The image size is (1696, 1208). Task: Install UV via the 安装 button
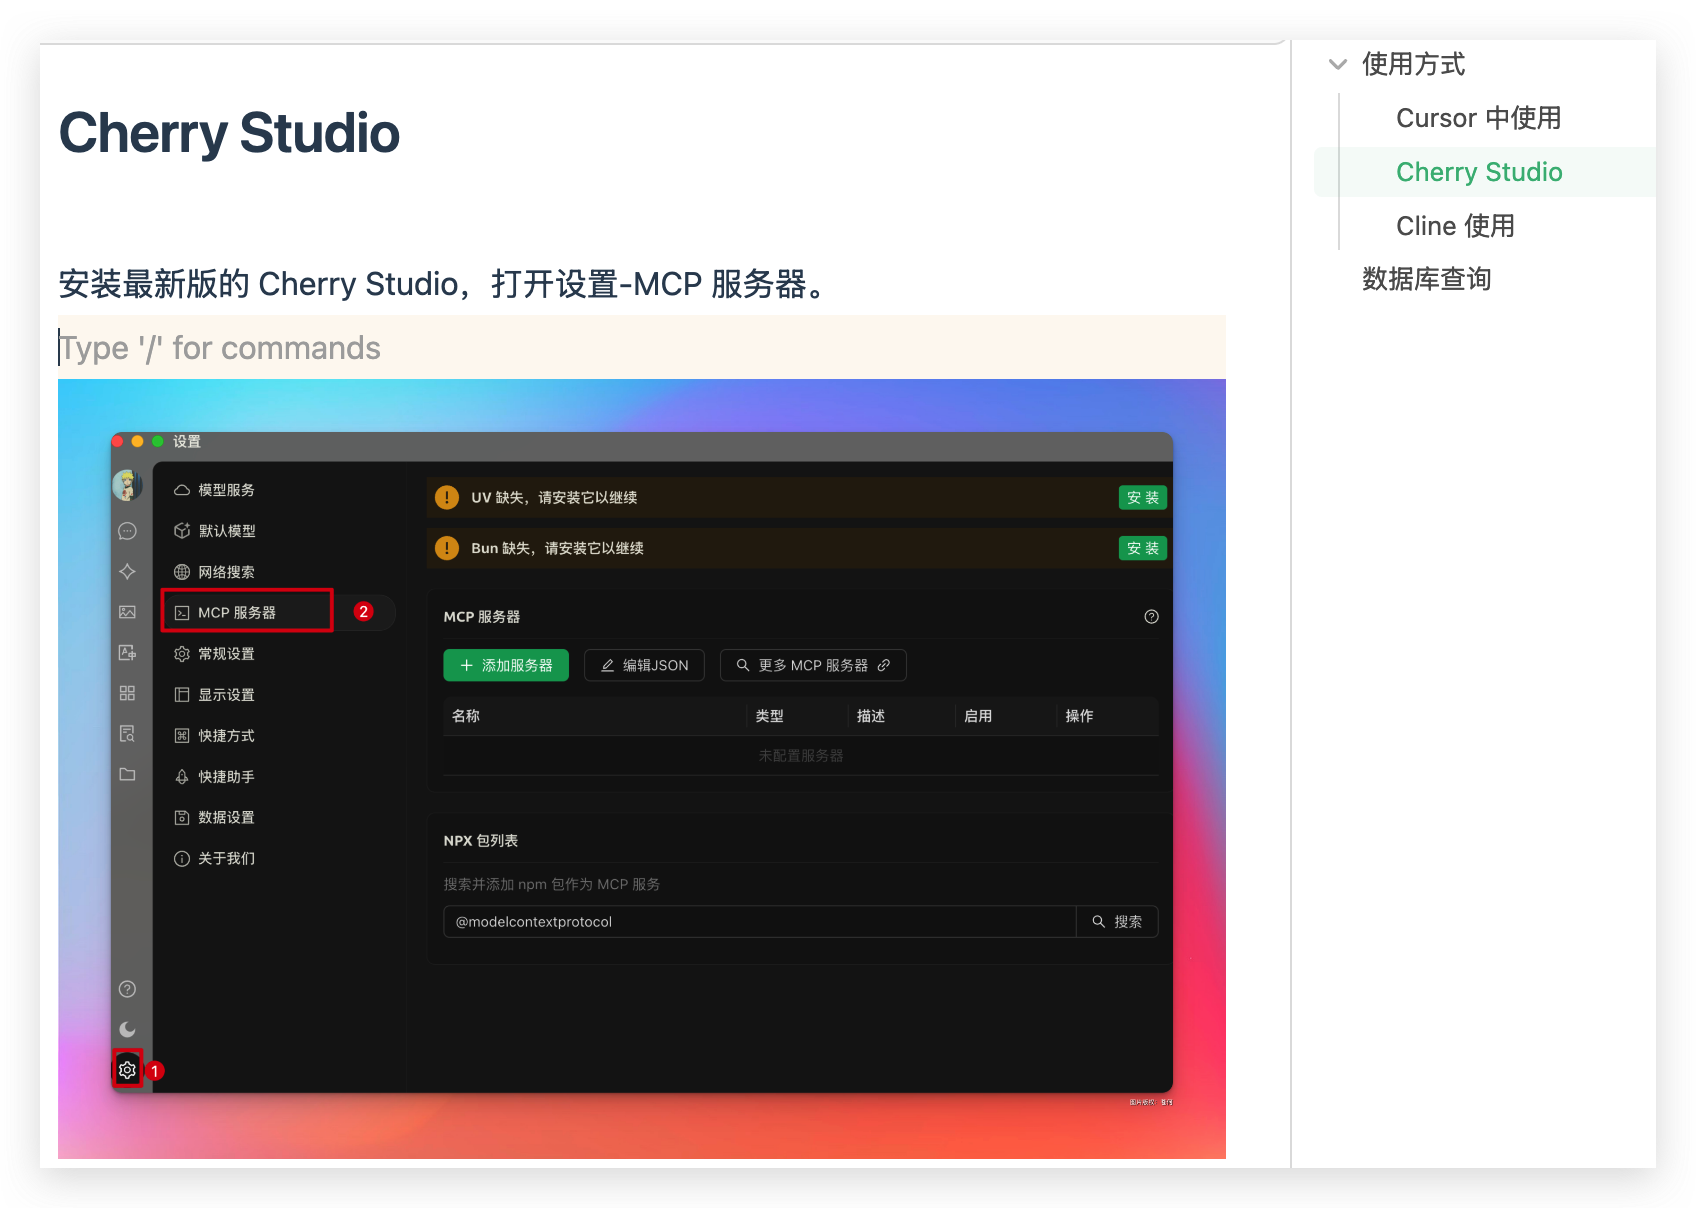[1142, 497]
